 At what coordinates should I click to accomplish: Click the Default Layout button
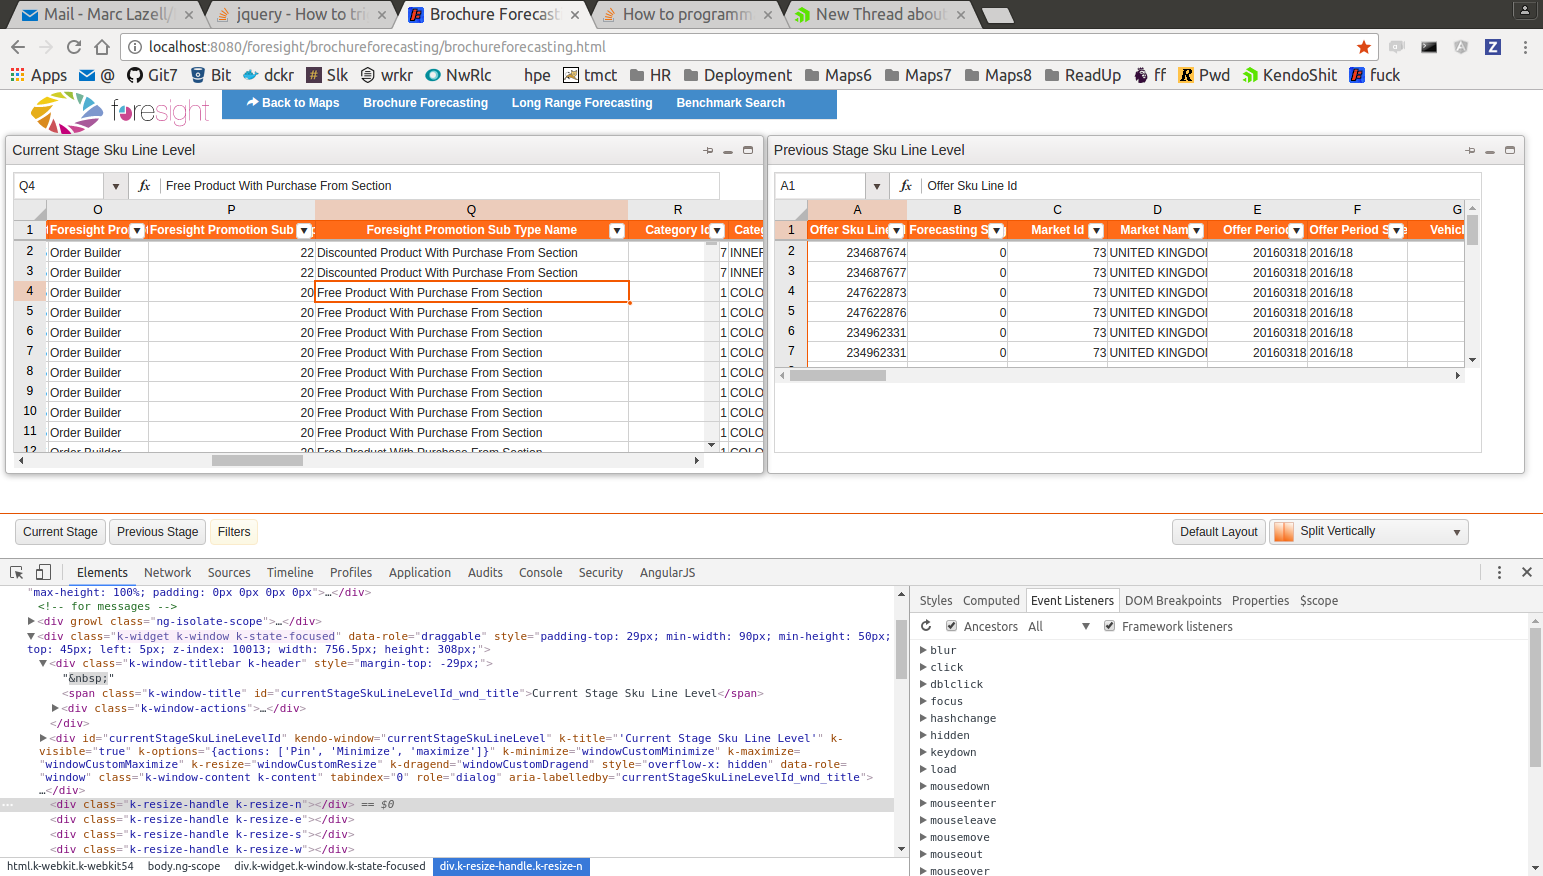(x=1218, y=532)
